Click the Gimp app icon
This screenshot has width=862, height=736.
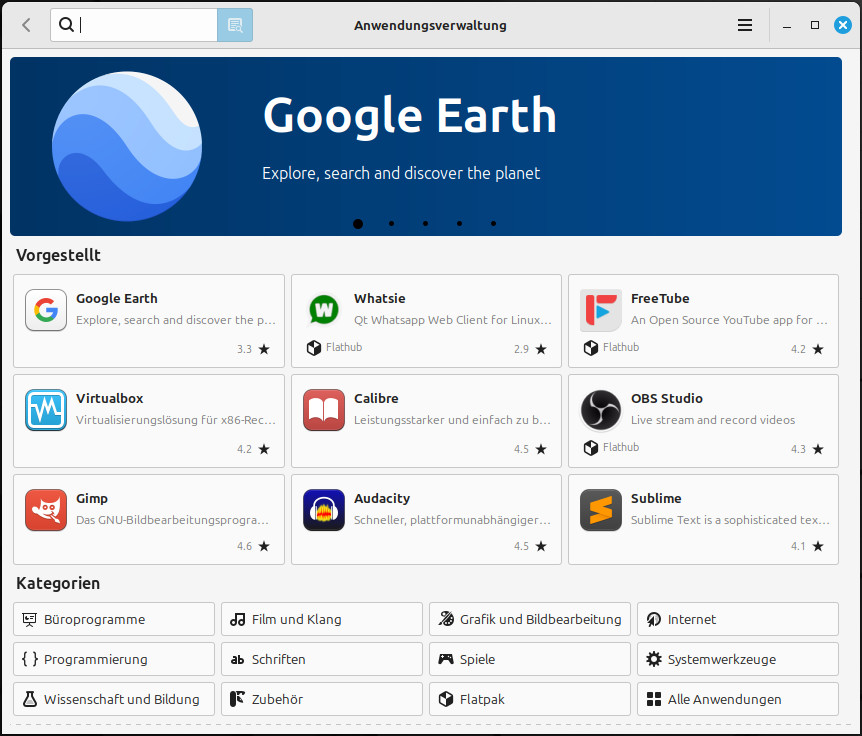pyautogui.click(x=46, y=510)
